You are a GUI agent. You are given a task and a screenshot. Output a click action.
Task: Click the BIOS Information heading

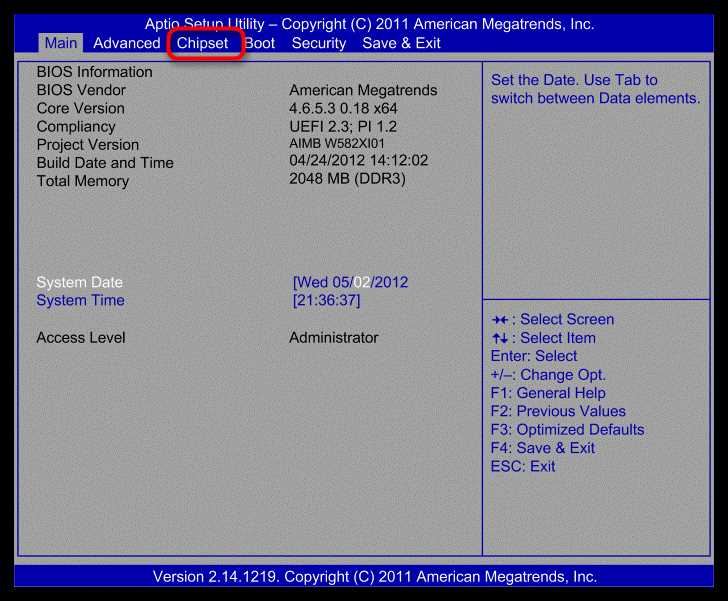tap(94, 72)
